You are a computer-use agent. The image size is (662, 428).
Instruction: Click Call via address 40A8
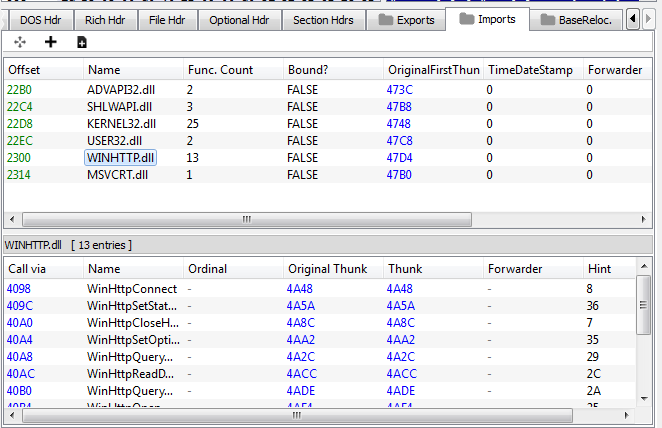pos(19,357)
